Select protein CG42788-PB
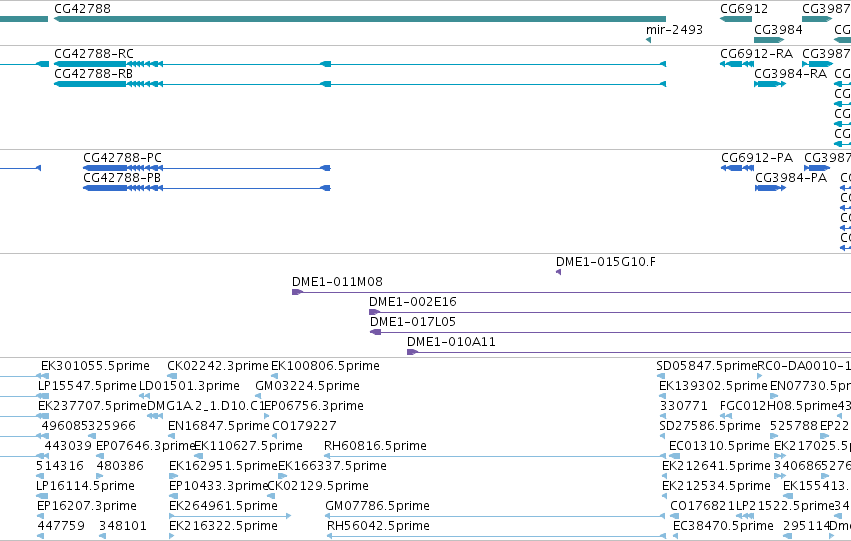Screen dimensions: 851x541 (x=207, y=188)
